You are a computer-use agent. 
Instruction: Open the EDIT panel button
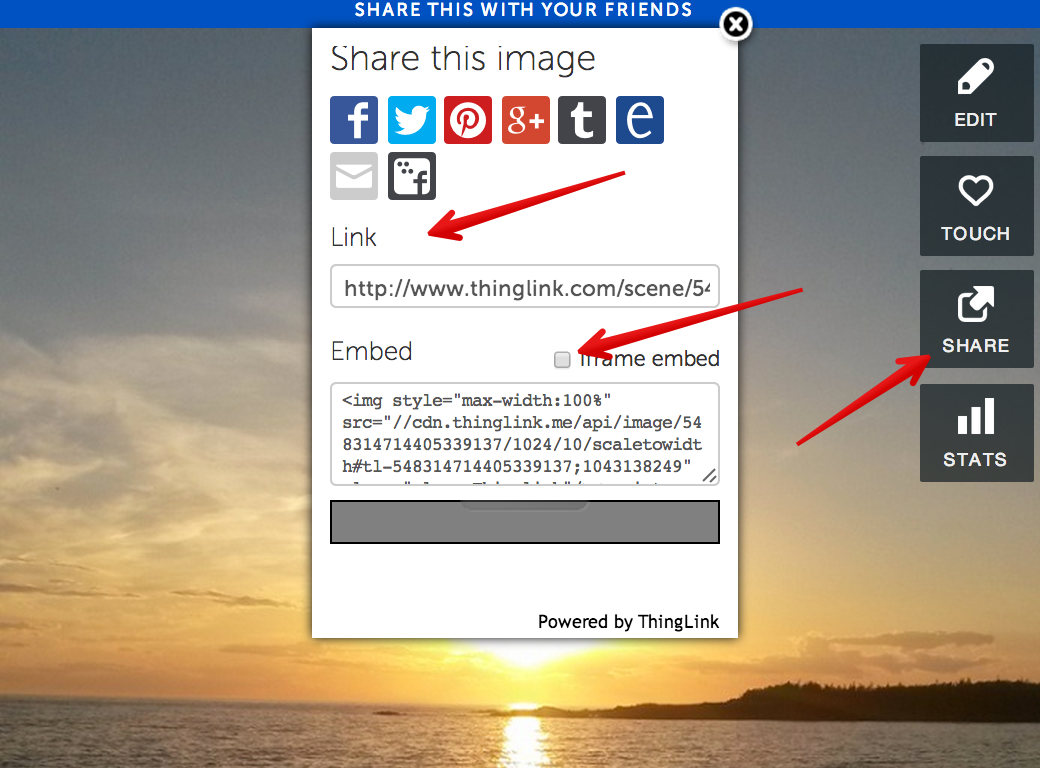[976, 93]
